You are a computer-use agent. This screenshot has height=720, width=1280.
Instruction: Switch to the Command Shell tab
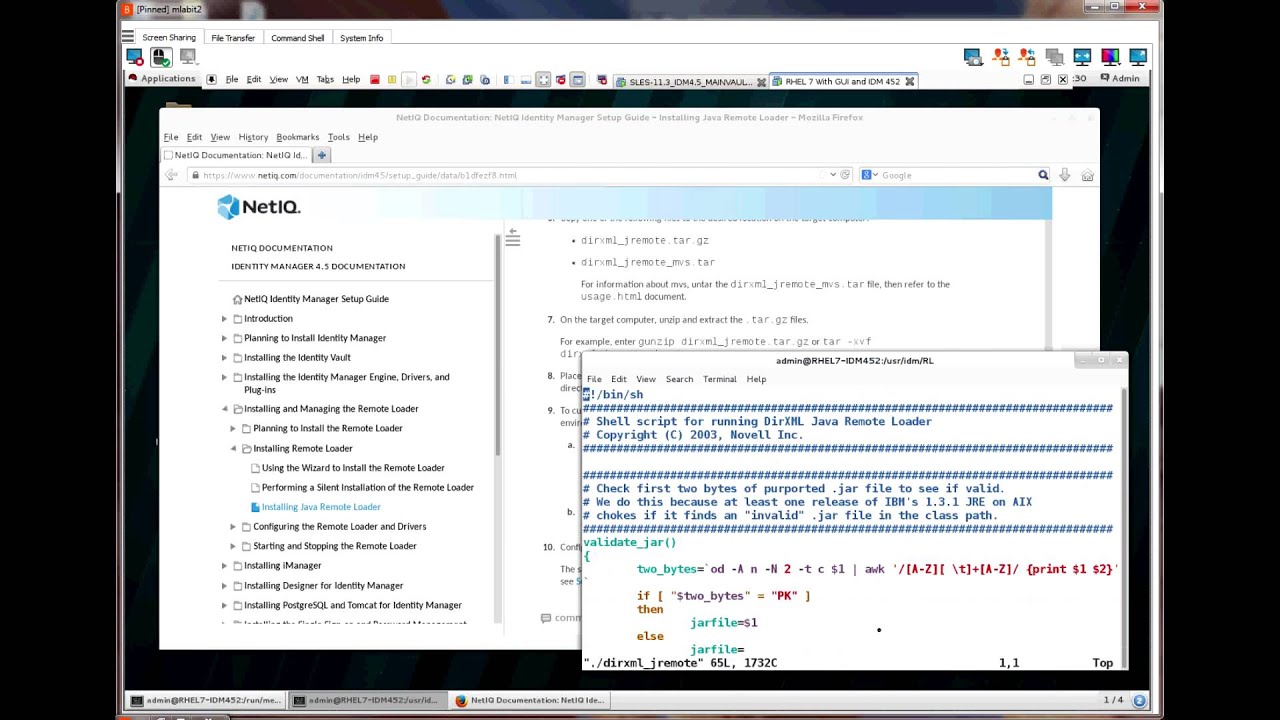(298, 38)
